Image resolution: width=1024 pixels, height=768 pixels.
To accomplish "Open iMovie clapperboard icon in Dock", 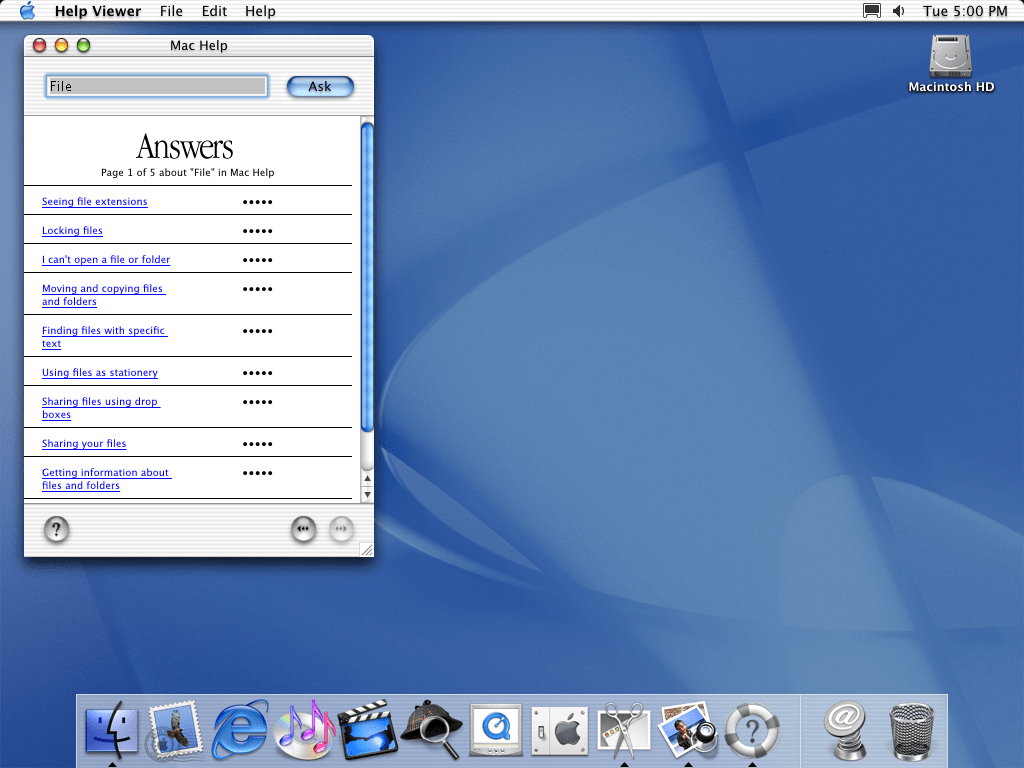I will [368, 730].
